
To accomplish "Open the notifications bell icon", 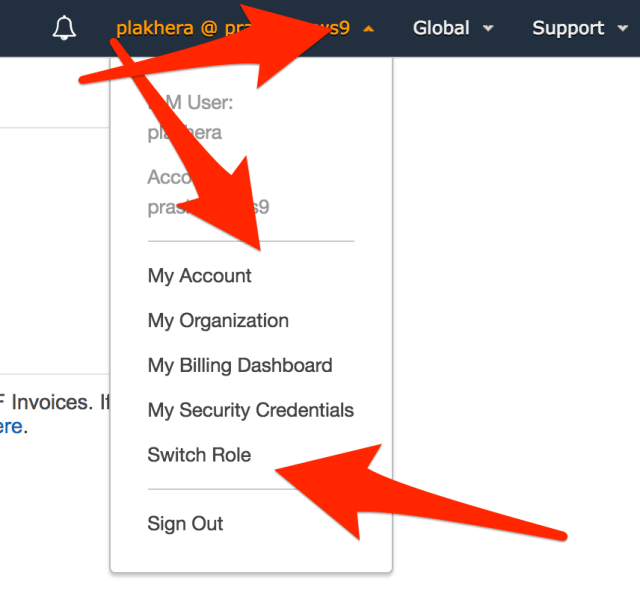I will (x=64, y=28).
